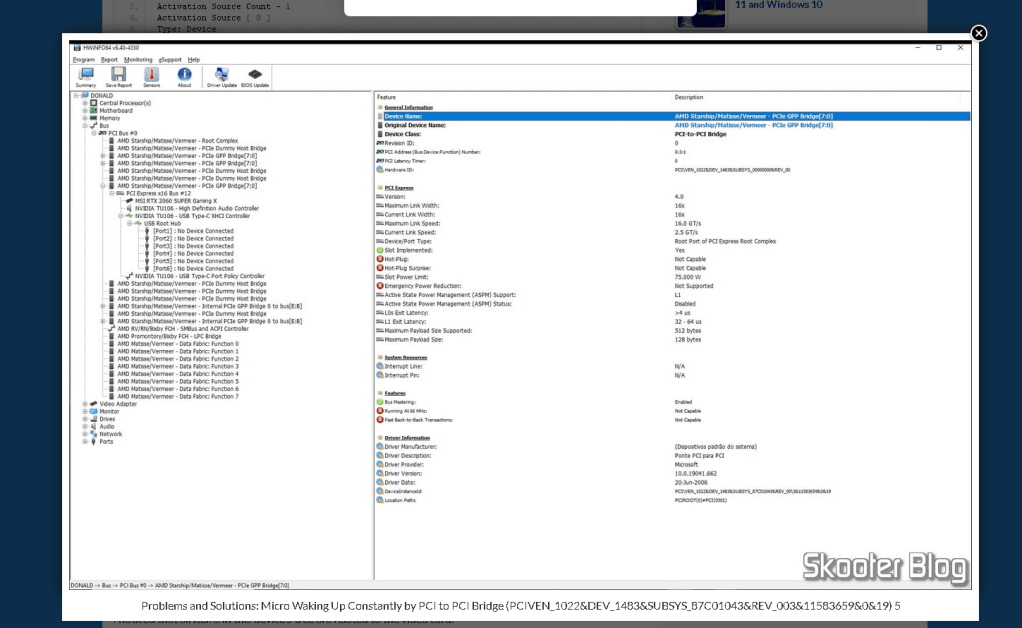The image size is (1022, 628).
Task: Click the About info icon
Action: click(184, 74)
